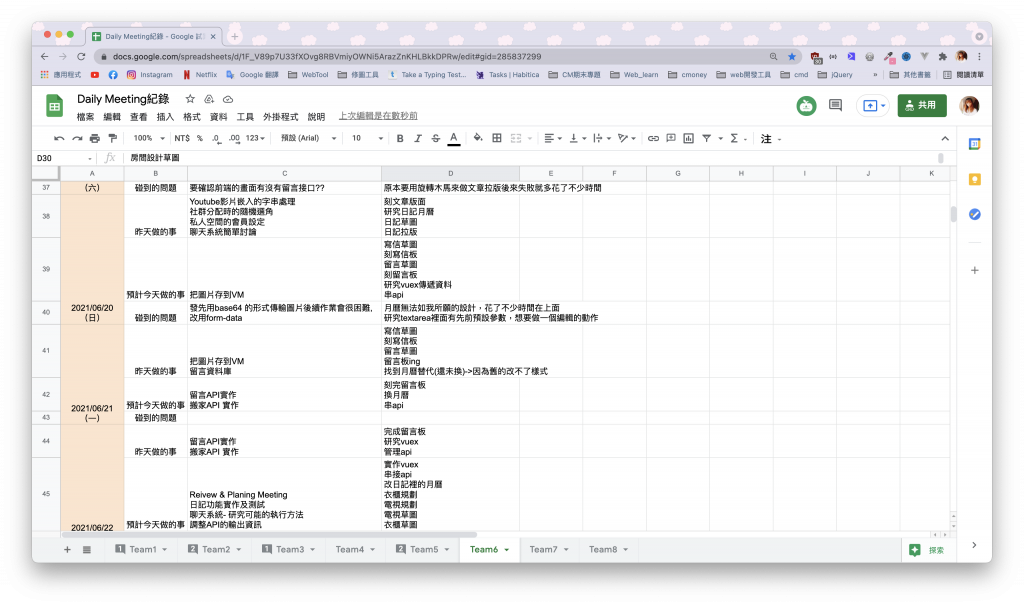
Task: Format as NT$ currency
Action: click(182, 139)
